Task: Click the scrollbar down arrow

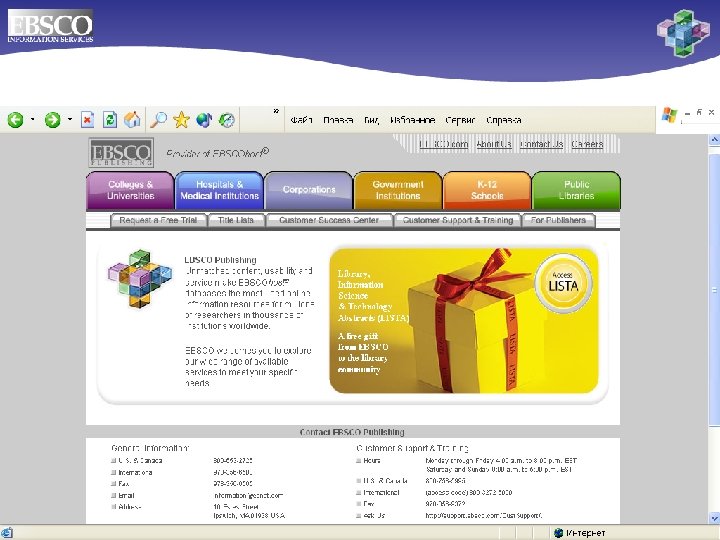Action: [714, 519]
